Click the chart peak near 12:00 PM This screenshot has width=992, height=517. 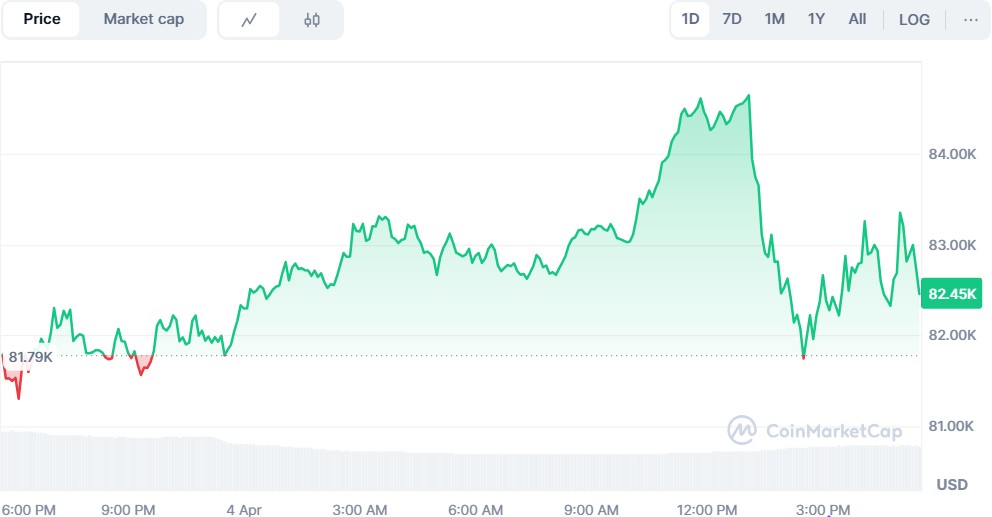pyautogui.click(x=748, y=96)
